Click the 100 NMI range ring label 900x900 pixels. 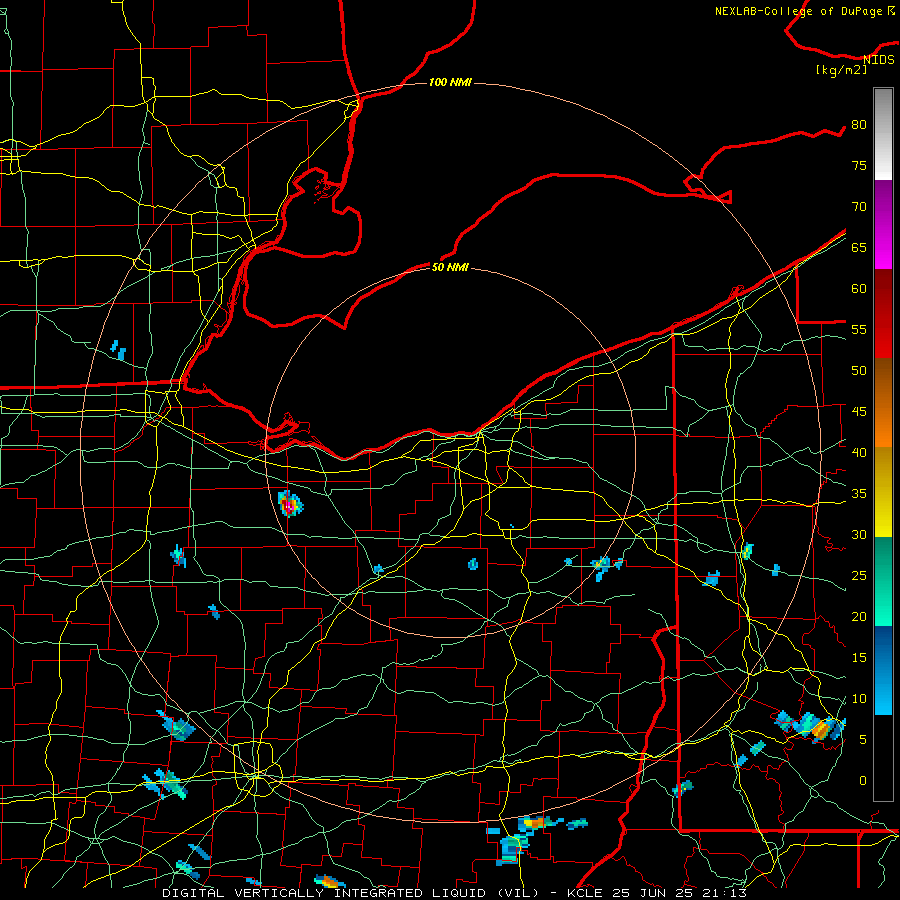450,83
